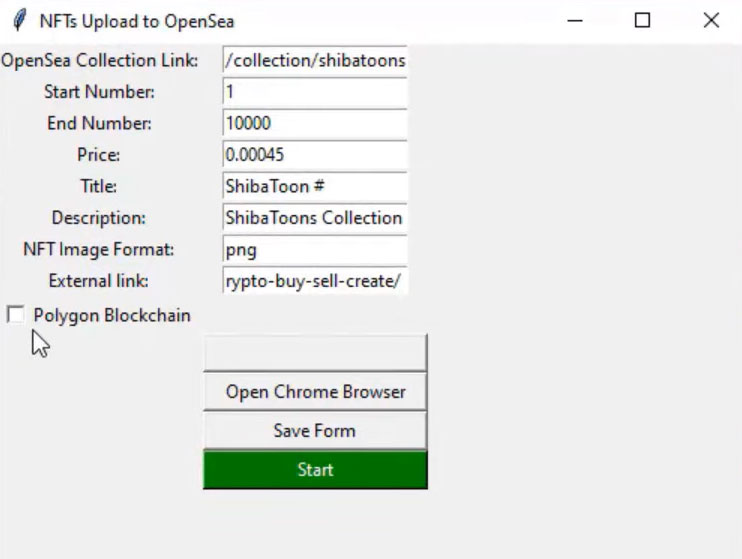Click the End Number field showing 10000
The height and width of the screenshot is (559, 742).
[x=315, y=123]
